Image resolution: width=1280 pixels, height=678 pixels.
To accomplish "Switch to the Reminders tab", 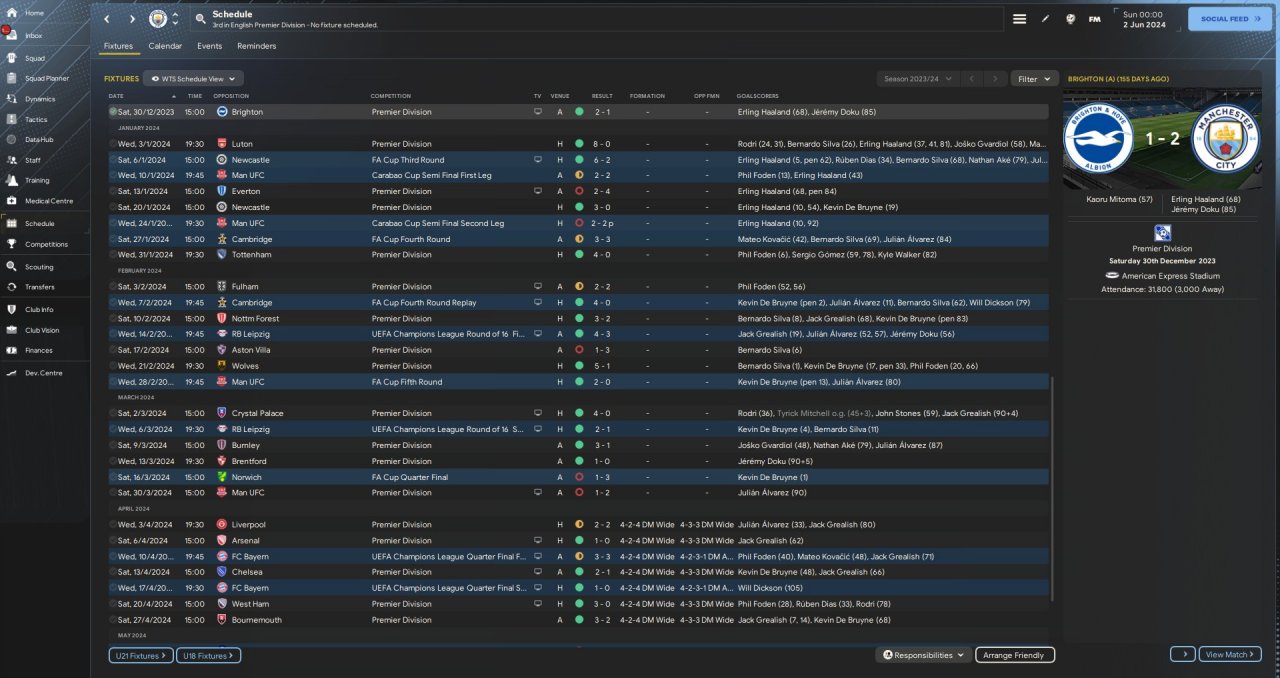I will [256, 46].
